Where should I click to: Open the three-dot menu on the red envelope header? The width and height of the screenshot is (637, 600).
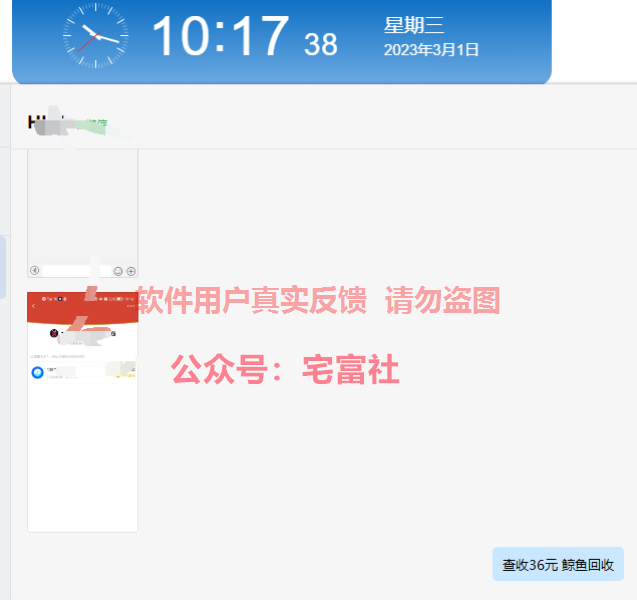(x=130, y=306)
